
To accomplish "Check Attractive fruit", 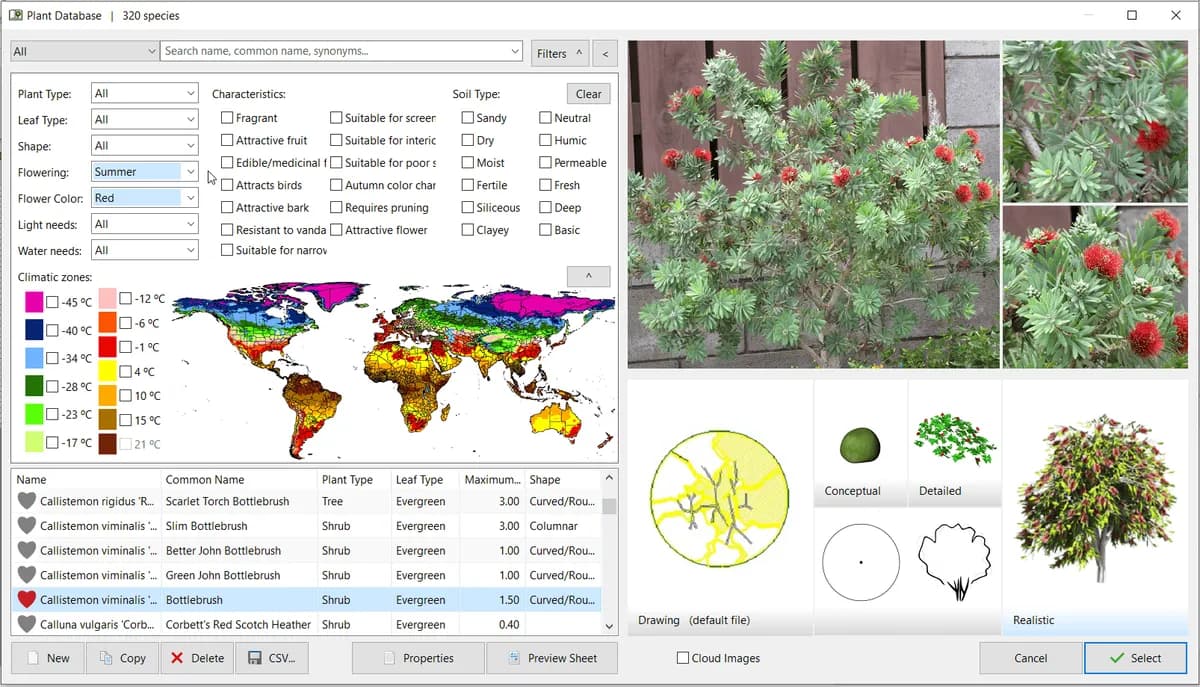I will coord(227,140).
